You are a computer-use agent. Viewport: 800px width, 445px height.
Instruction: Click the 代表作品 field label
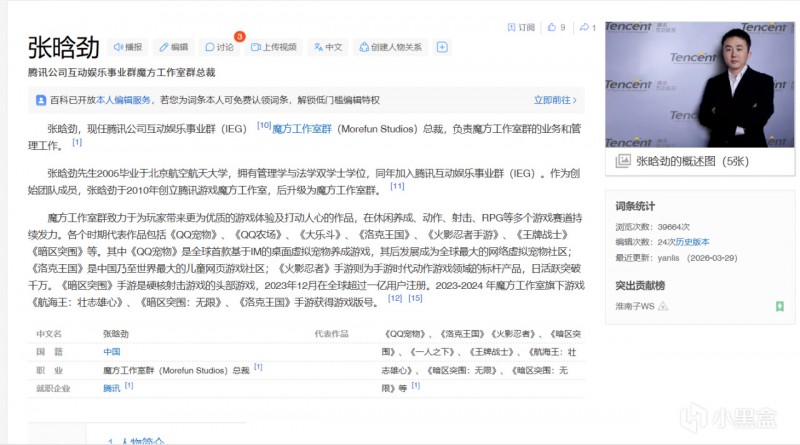click(331, 334)
